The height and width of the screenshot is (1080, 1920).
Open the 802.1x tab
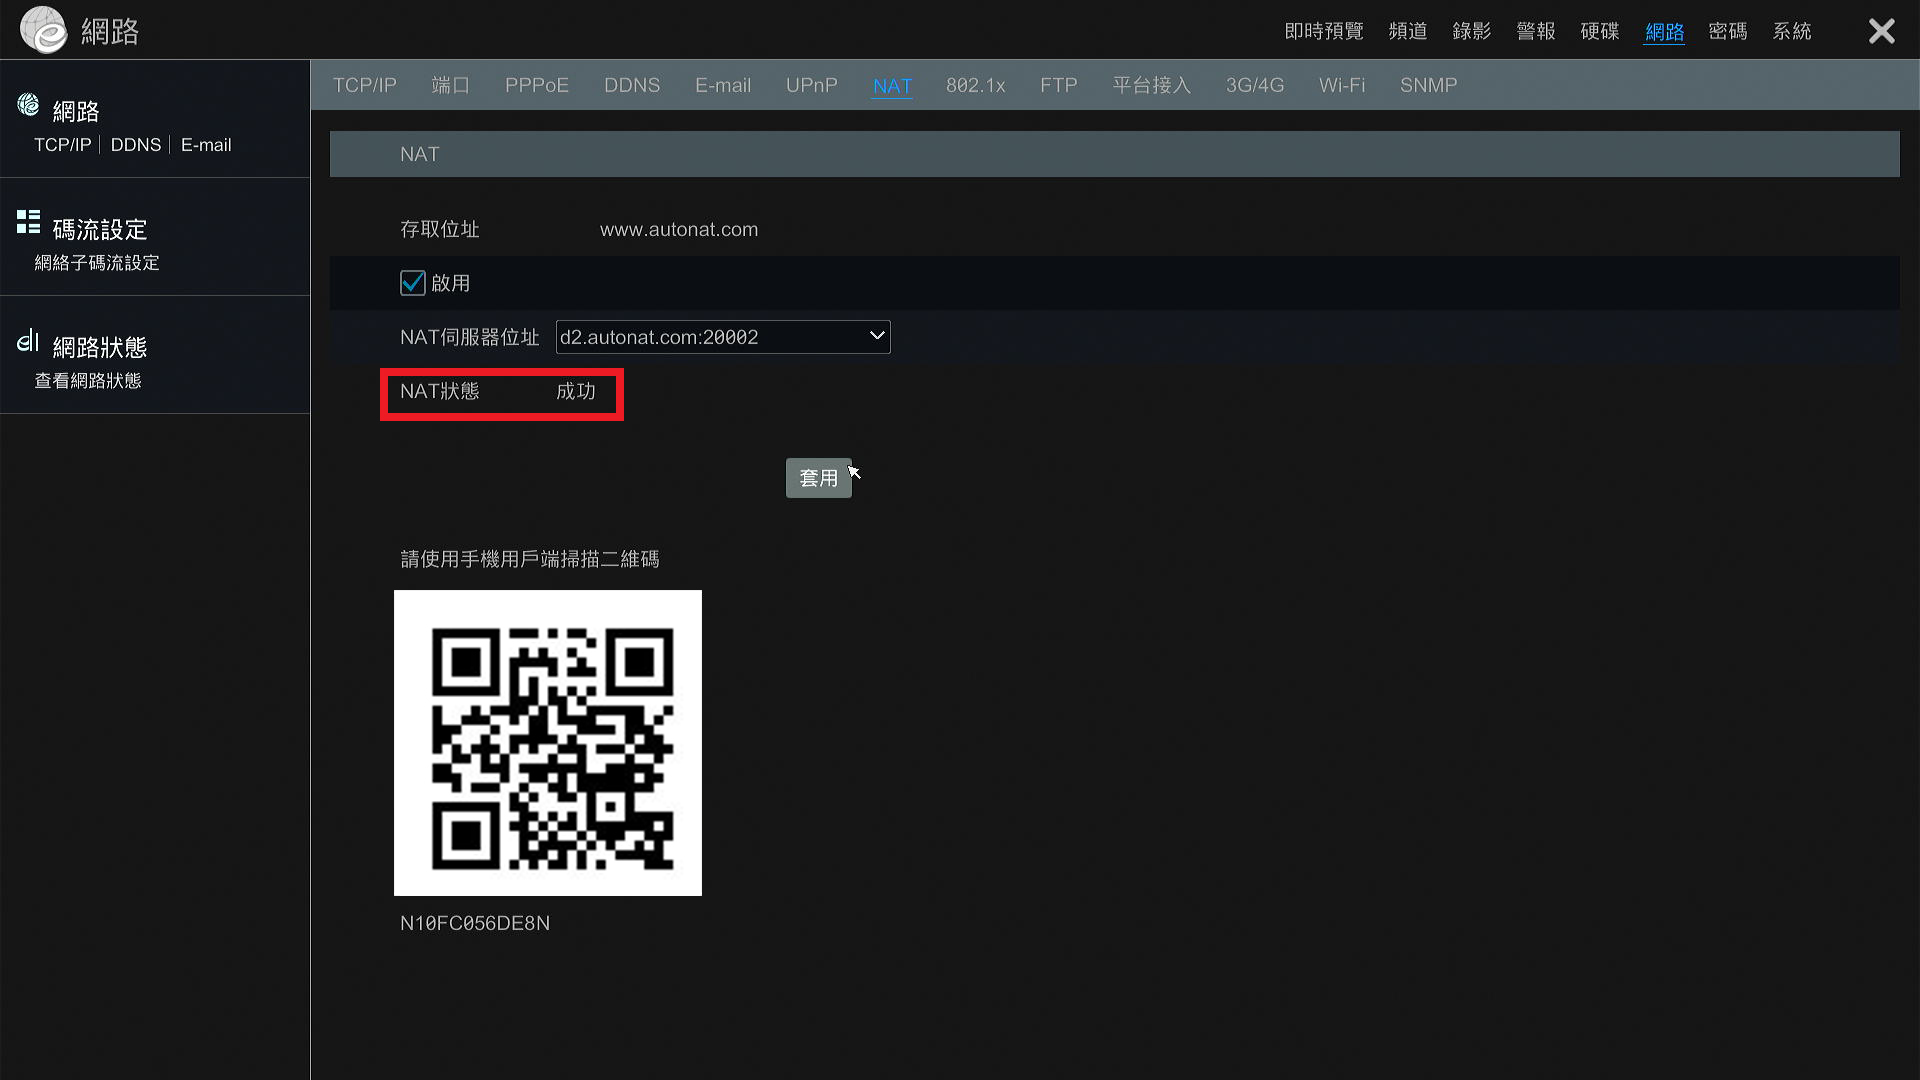[976, 85]
